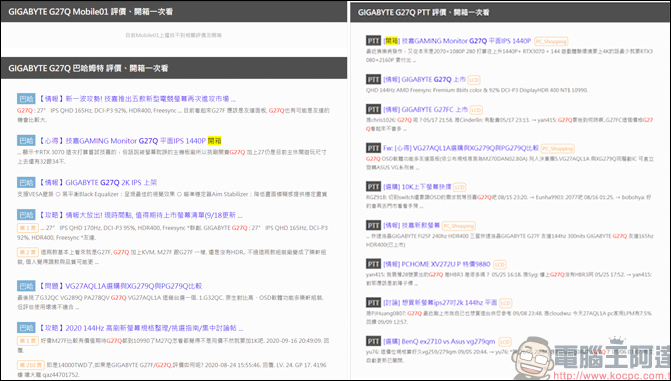Image resolution: width=671 pixels, height=381 pixels.
Task: Click the PTT badge beside 技嘉新款螢幕
Action: click(x=373, y=225)
